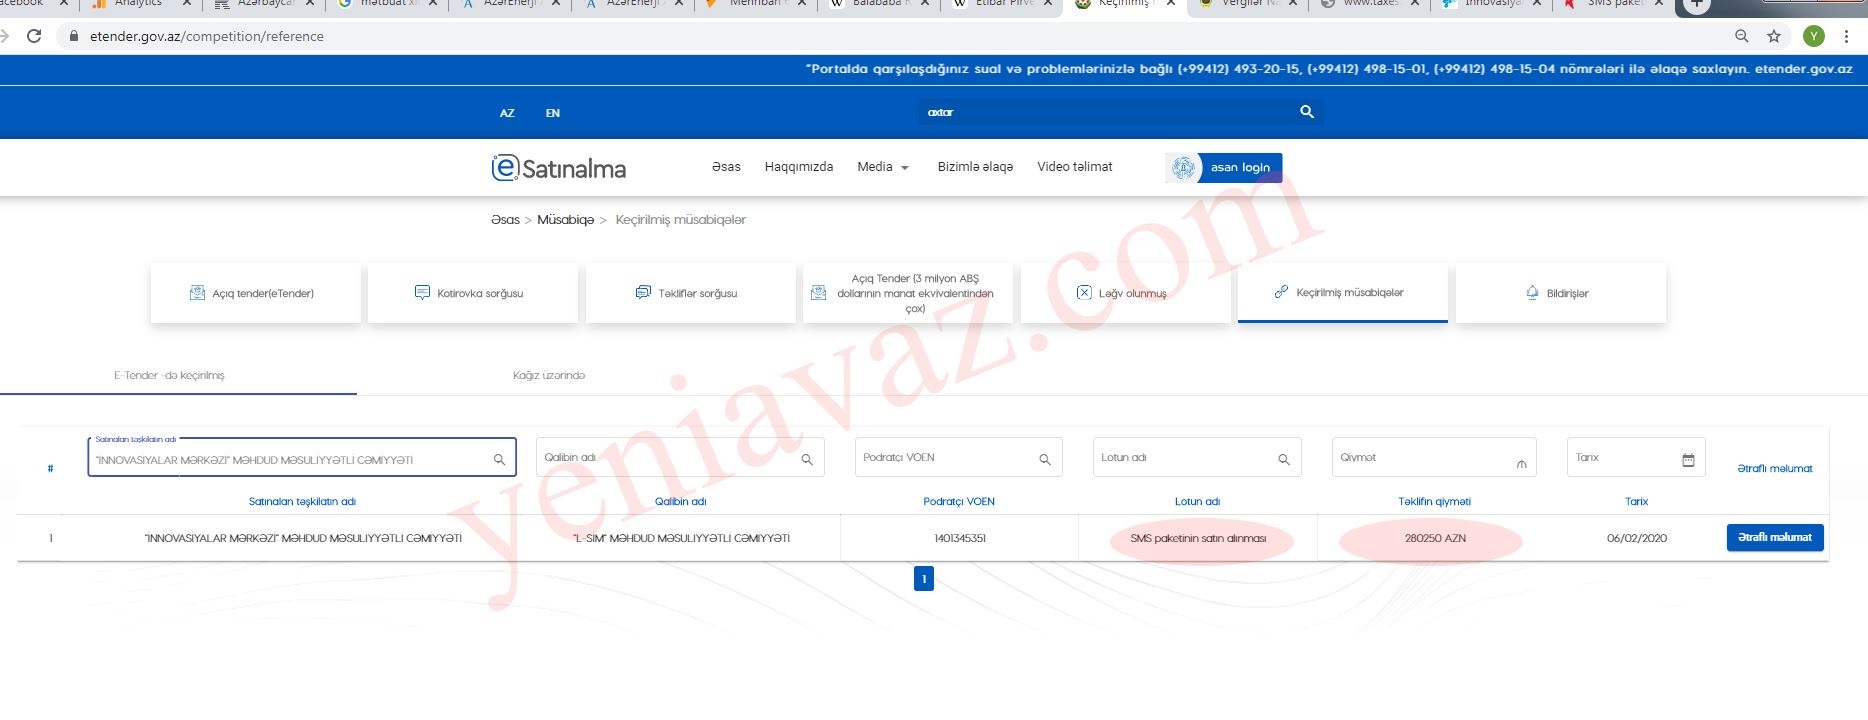Go to page 1 in pagination
The width and height of the screenshot is (1868, 720).
pyautogui.click(x=923, y=578)
